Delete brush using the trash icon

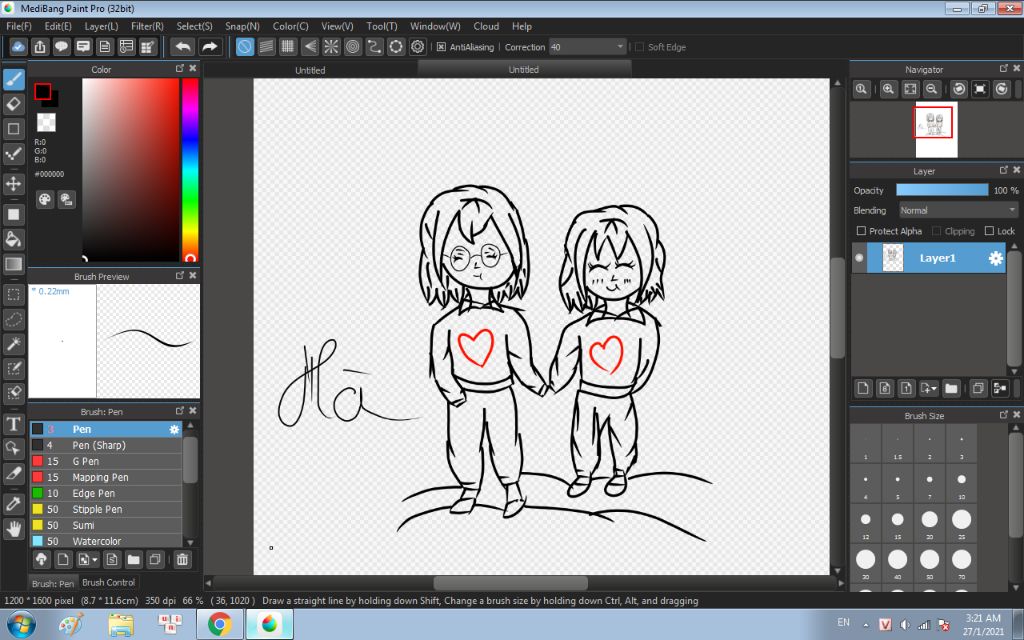[x=182, y=559]
